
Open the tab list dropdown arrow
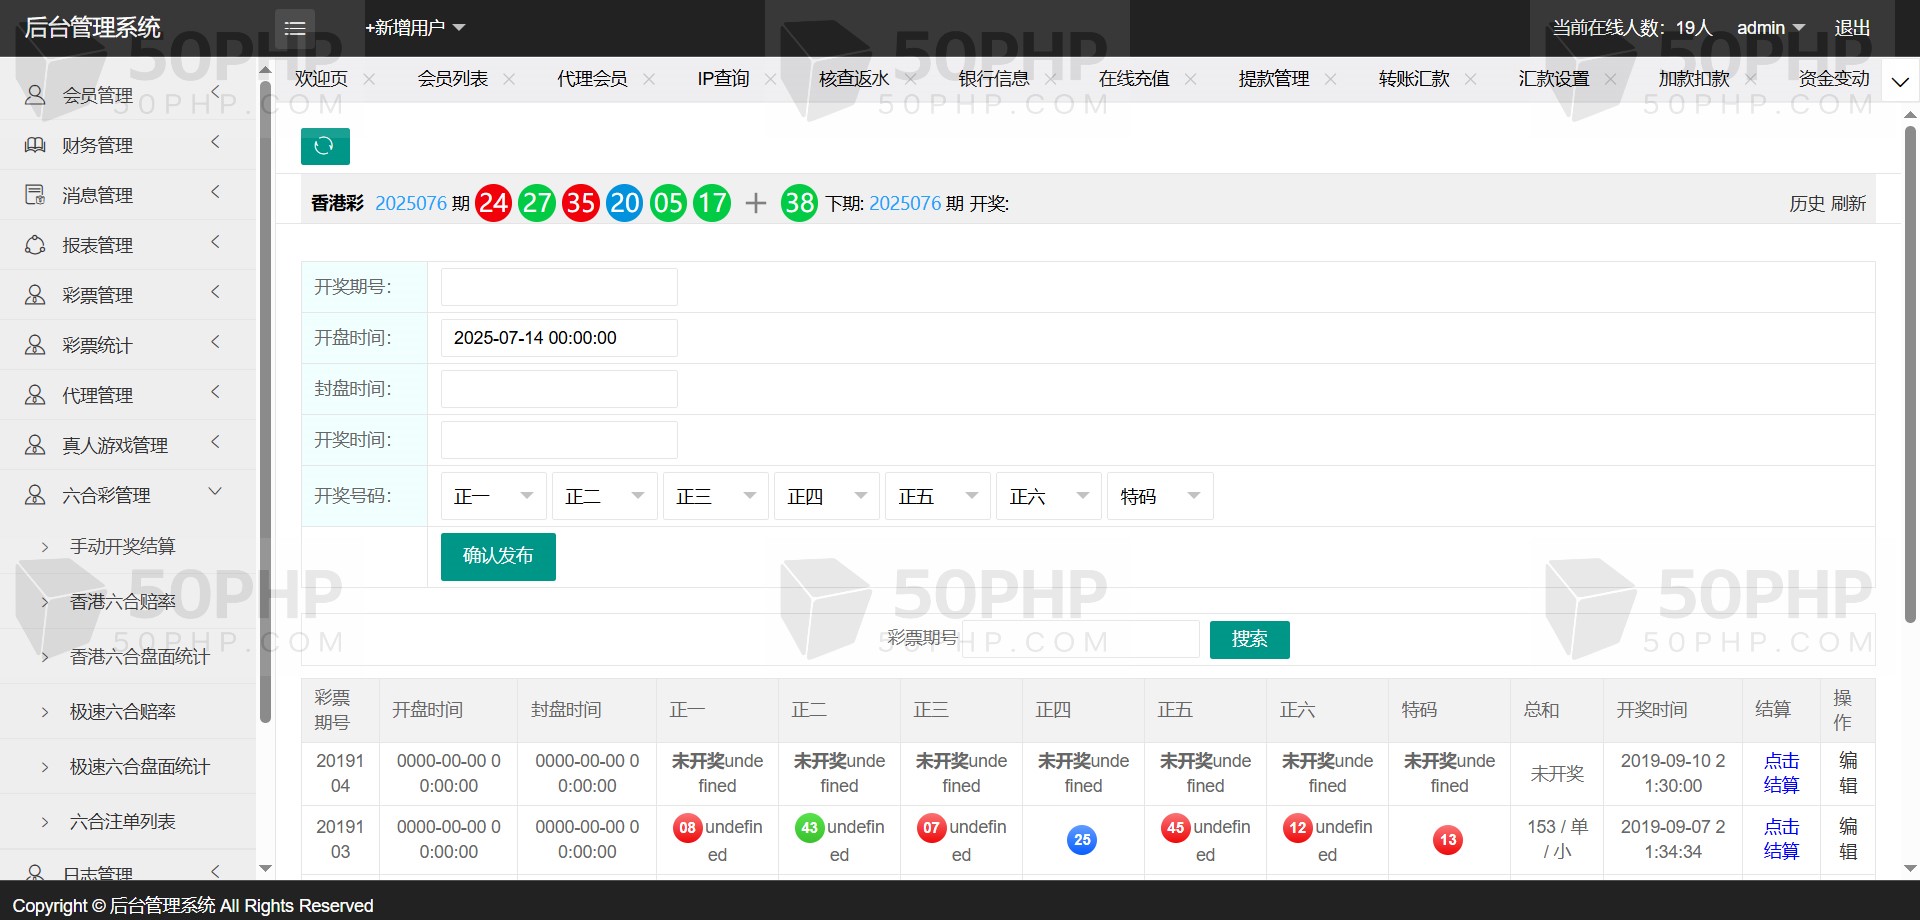pos(1900,82)
